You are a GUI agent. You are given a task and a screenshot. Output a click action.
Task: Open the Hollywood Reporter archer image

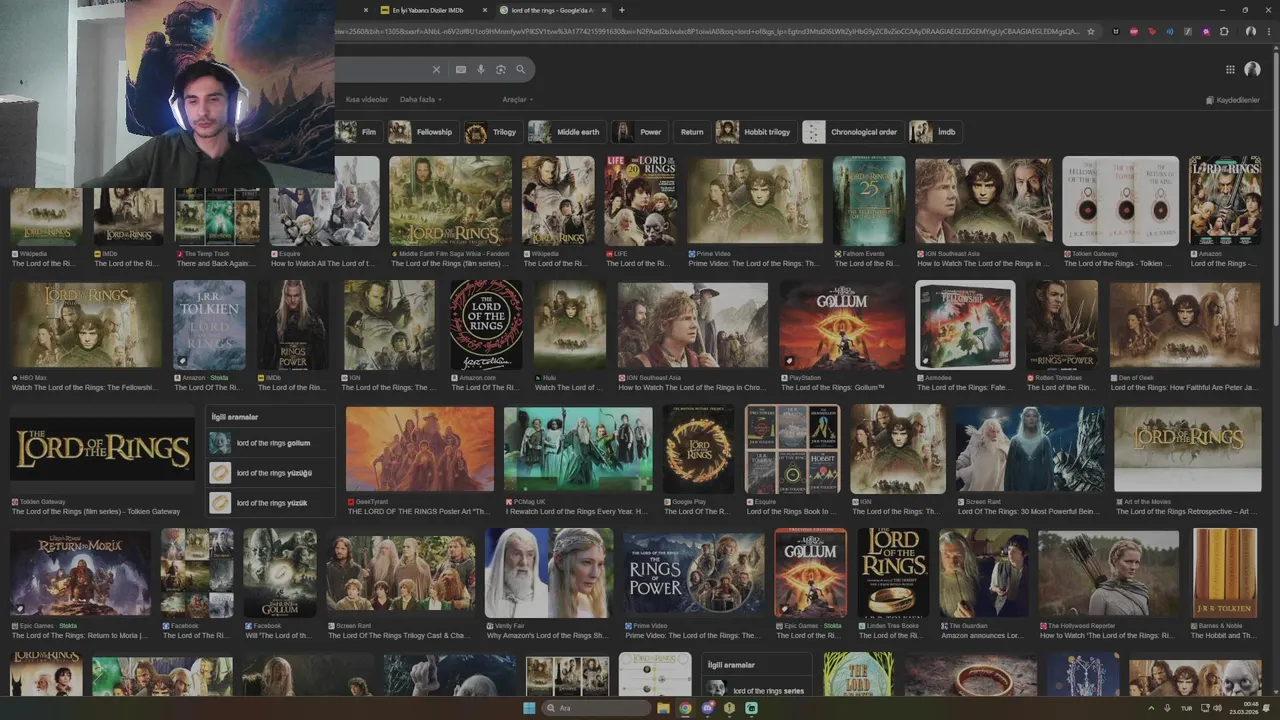(x=1108, y=574)
